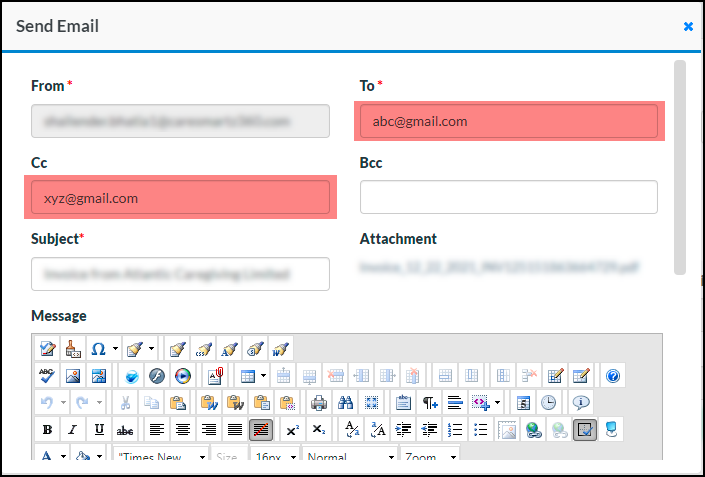Expand the Insert Table dropdown arrow
Screen dimensions: 705x477
coord(263,376)
